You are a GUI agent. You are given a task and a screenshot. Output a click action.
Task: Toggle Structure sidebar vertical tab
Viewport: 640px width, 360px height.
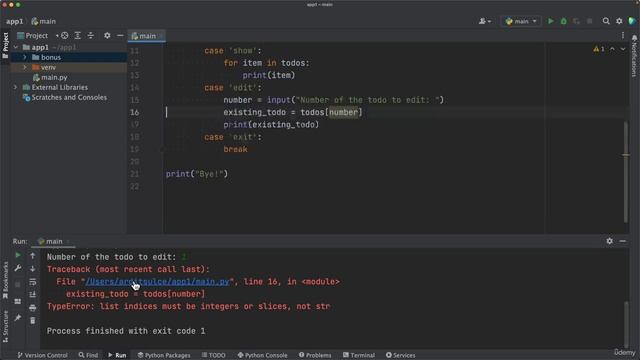click(5, 326)
